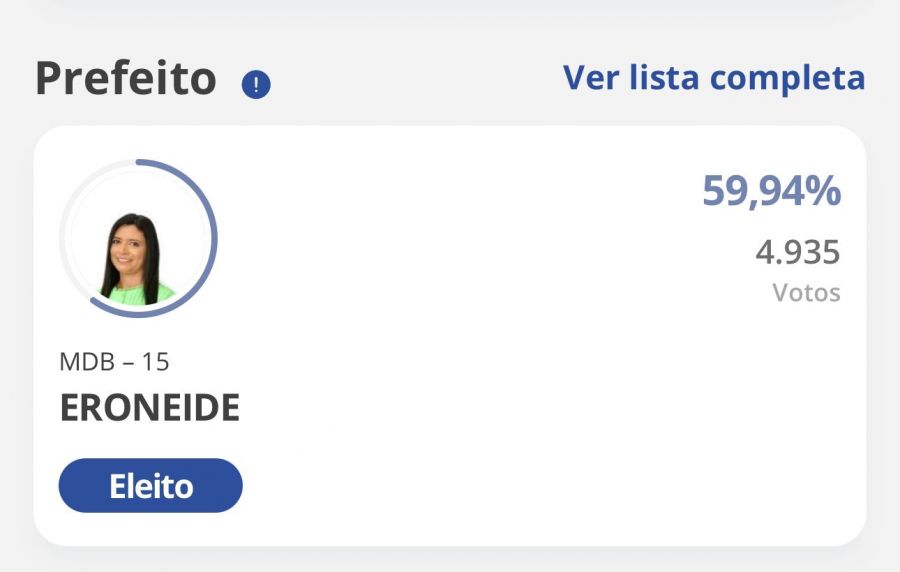Image resolution: width=900 pixels, height=572 pixels.
Task: Click Eroneide's candidate photo
Action: pos(137,258)
